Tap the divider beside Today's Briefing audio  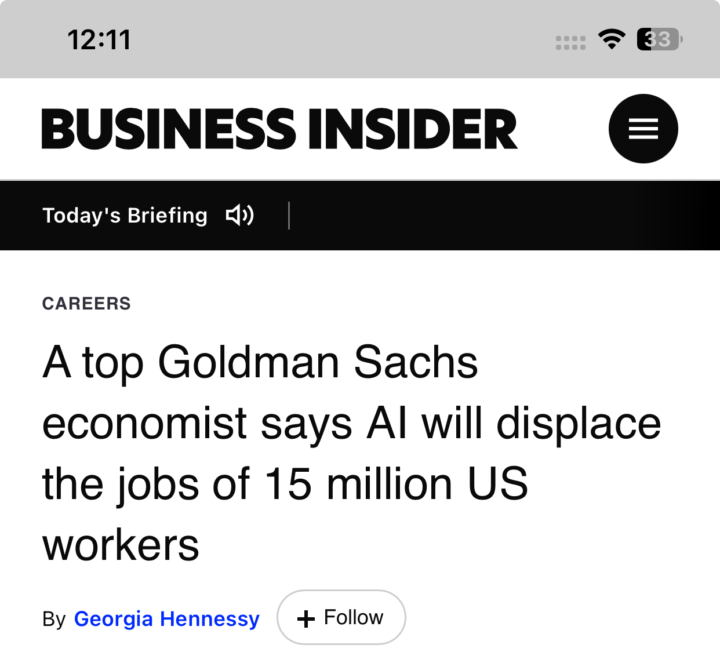click(x=289, y=215)
